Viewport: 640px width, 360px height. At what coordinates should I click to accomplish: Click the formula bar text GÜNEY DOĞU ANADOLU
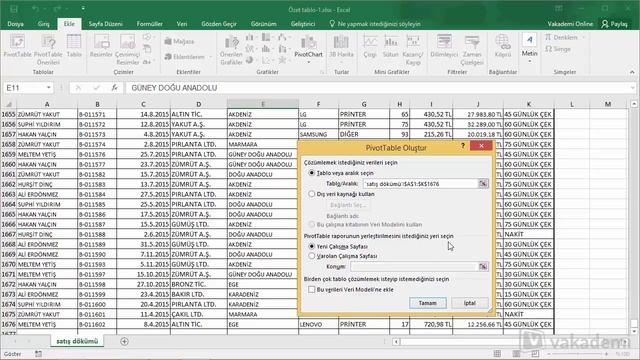pos(174,88)
